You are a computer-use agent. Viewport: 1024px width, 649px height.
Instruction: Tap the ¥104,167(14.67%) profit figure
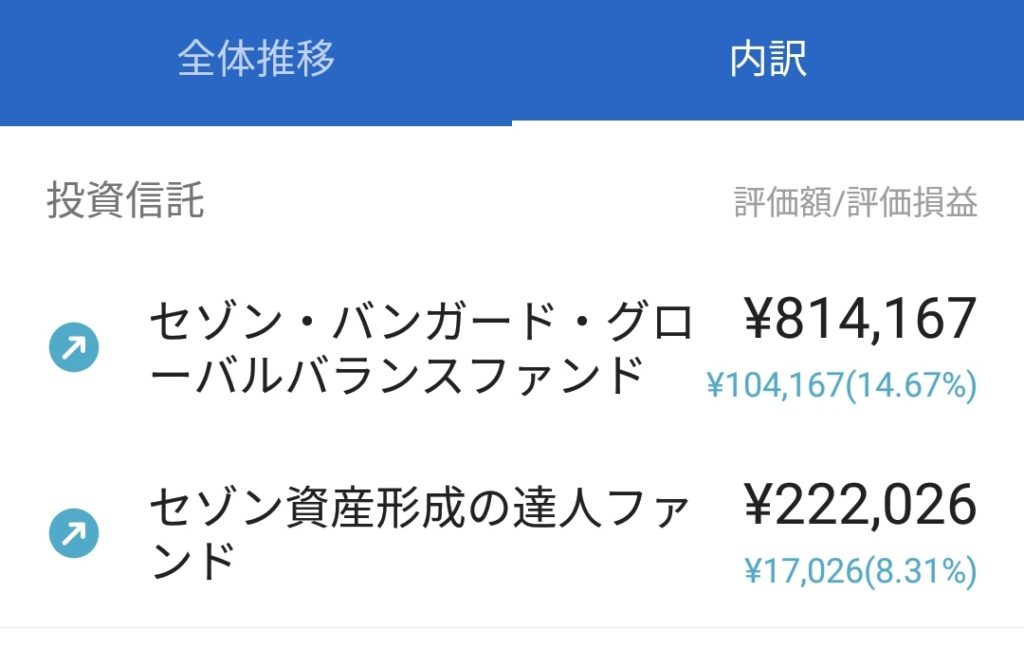point(842,385)
